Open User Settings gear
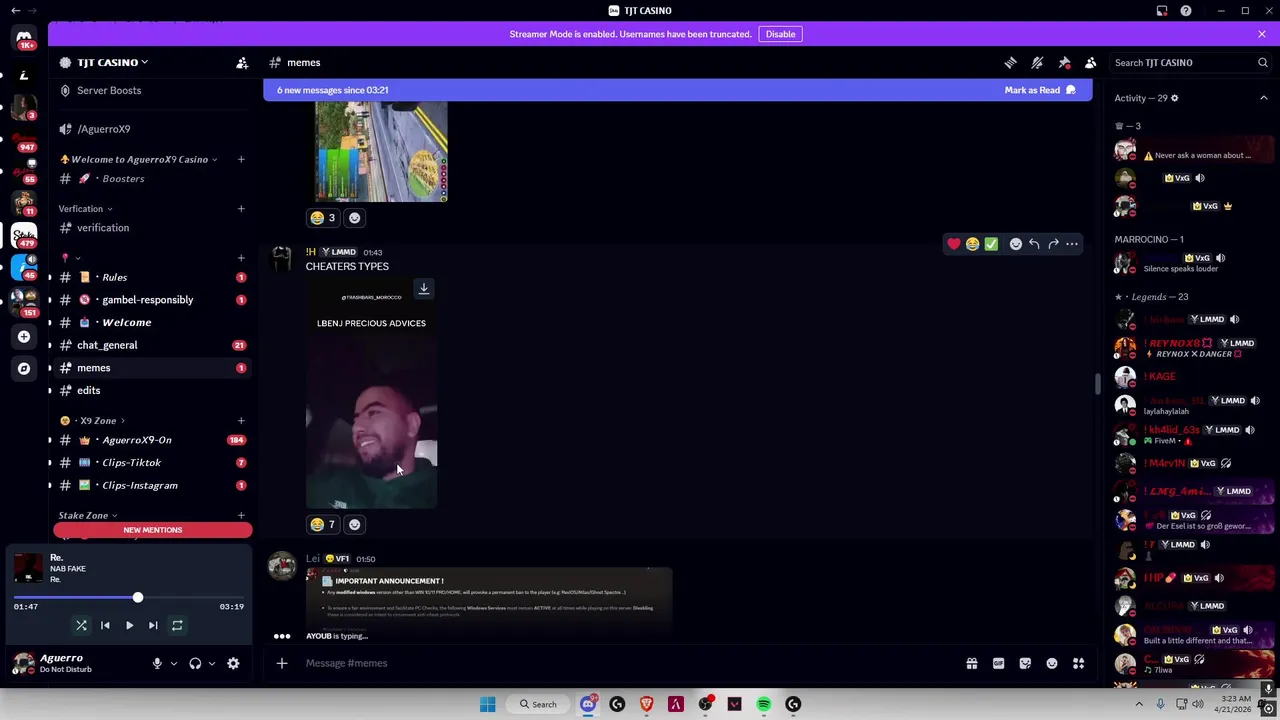The width and height of the screenshot is (1280, 720). 233,663
